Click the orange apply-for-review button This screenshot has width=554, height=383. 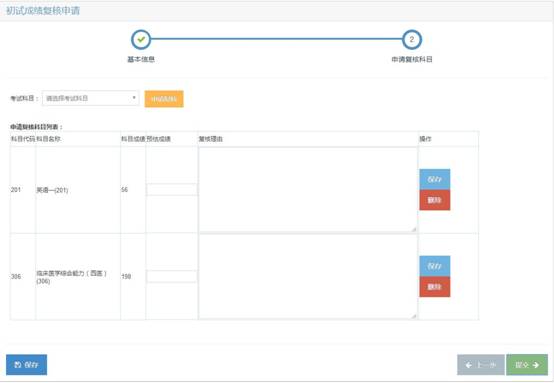(164, 99)
